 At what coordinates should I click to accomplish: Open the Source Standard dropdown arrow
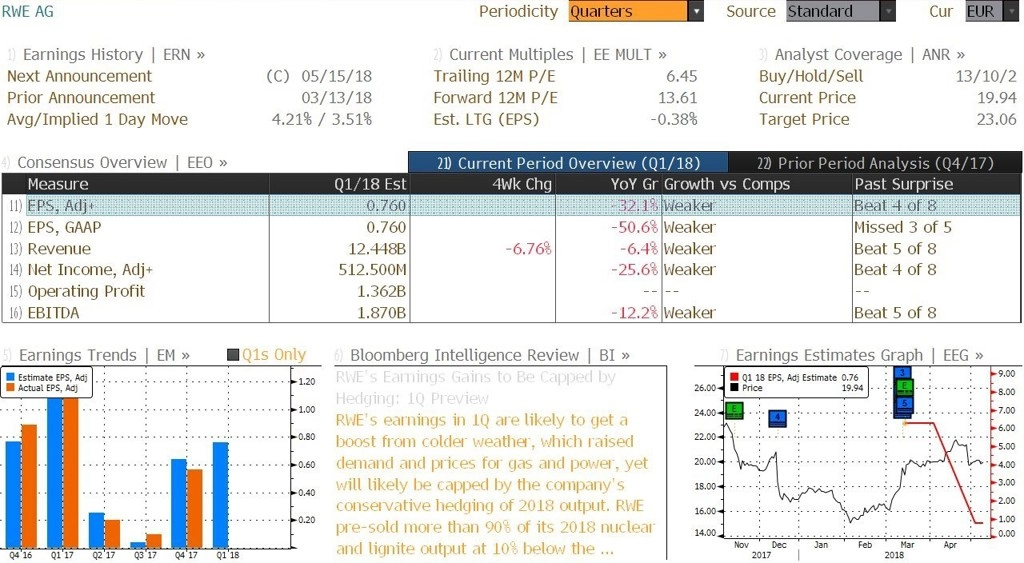pos(888,11)
